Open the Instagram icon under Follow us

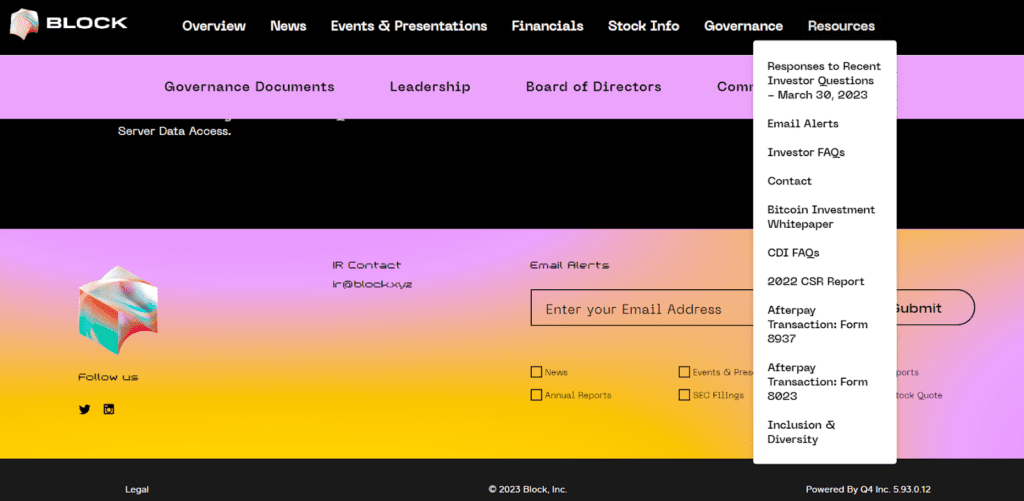pos(109,409)
